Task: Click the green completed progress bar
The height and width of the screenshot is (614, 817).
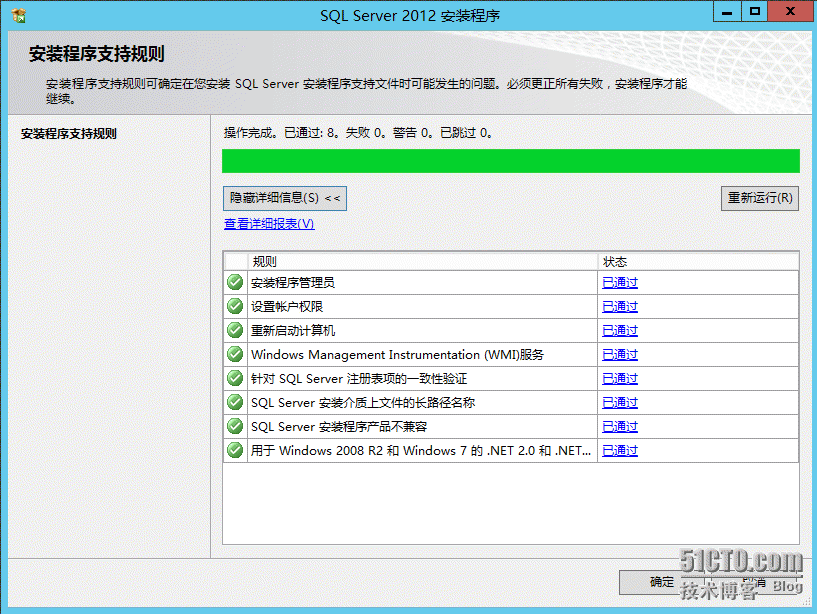Action: [511, 161]
